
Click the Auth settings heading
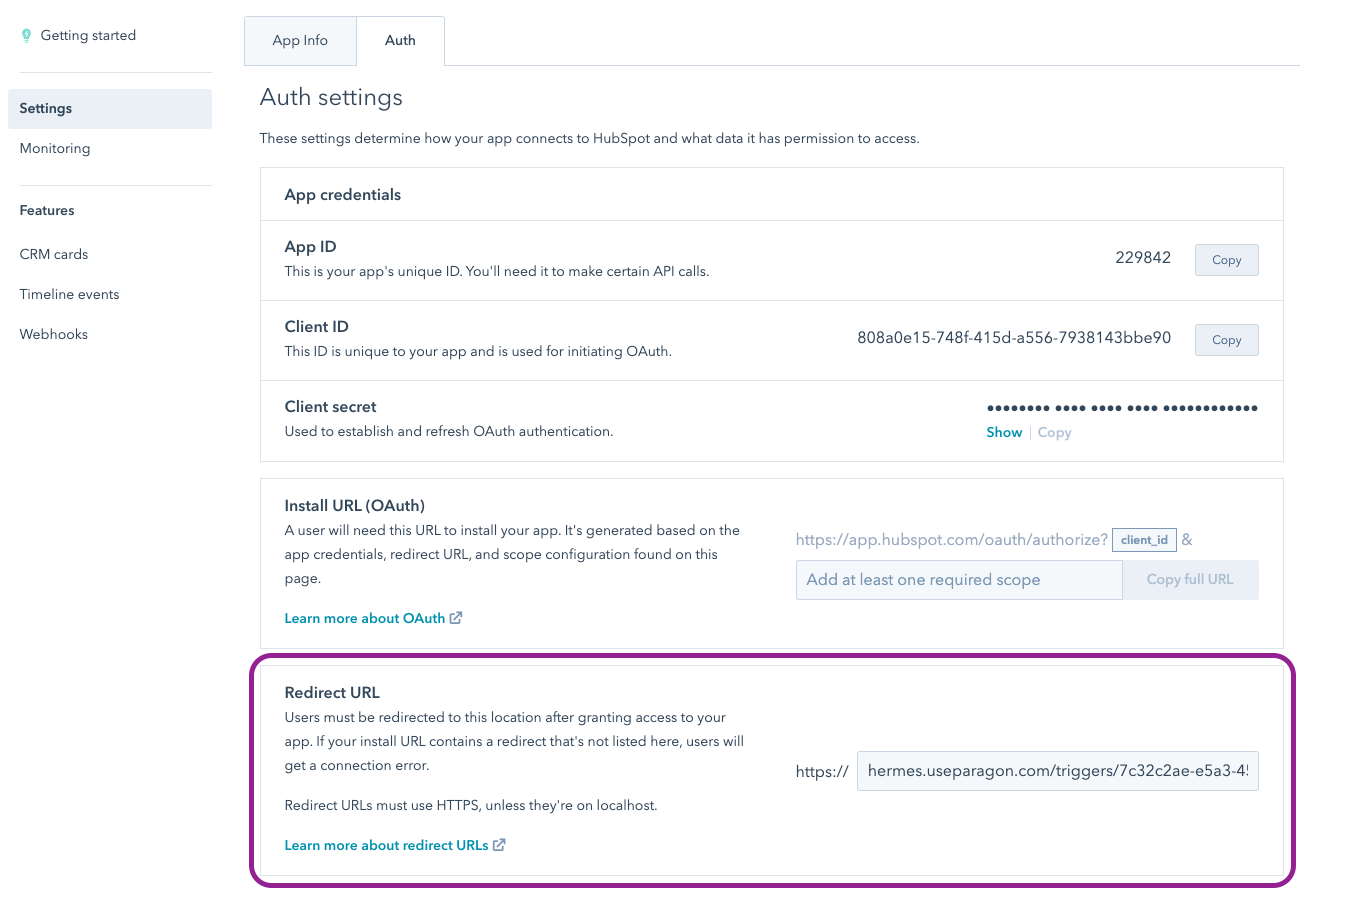331,97
